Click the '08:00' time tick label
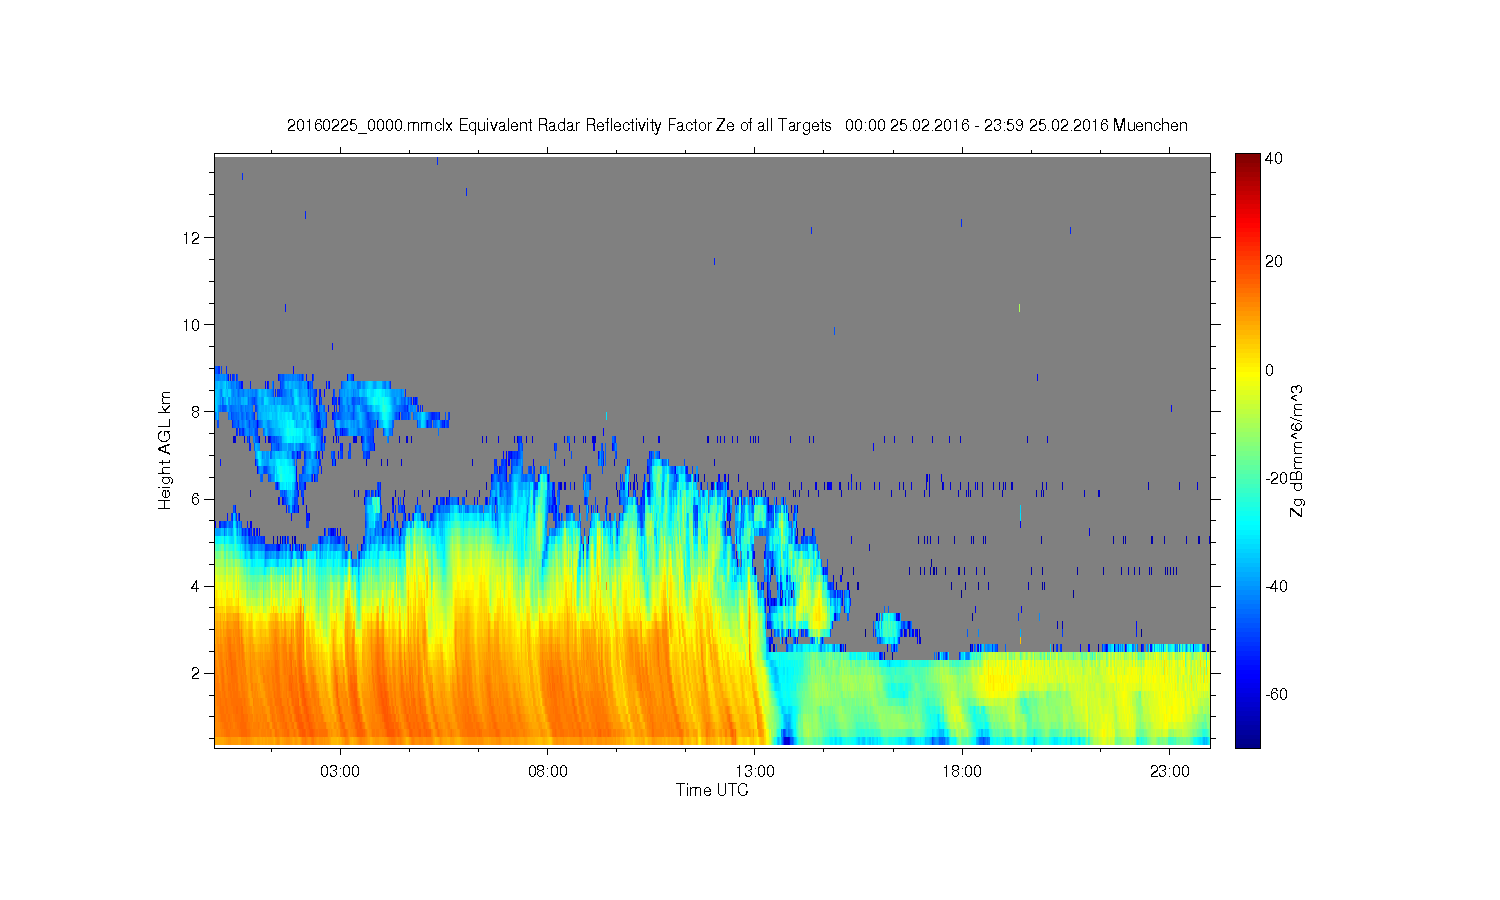This screenshot has width=1500, height=900. 548,772
